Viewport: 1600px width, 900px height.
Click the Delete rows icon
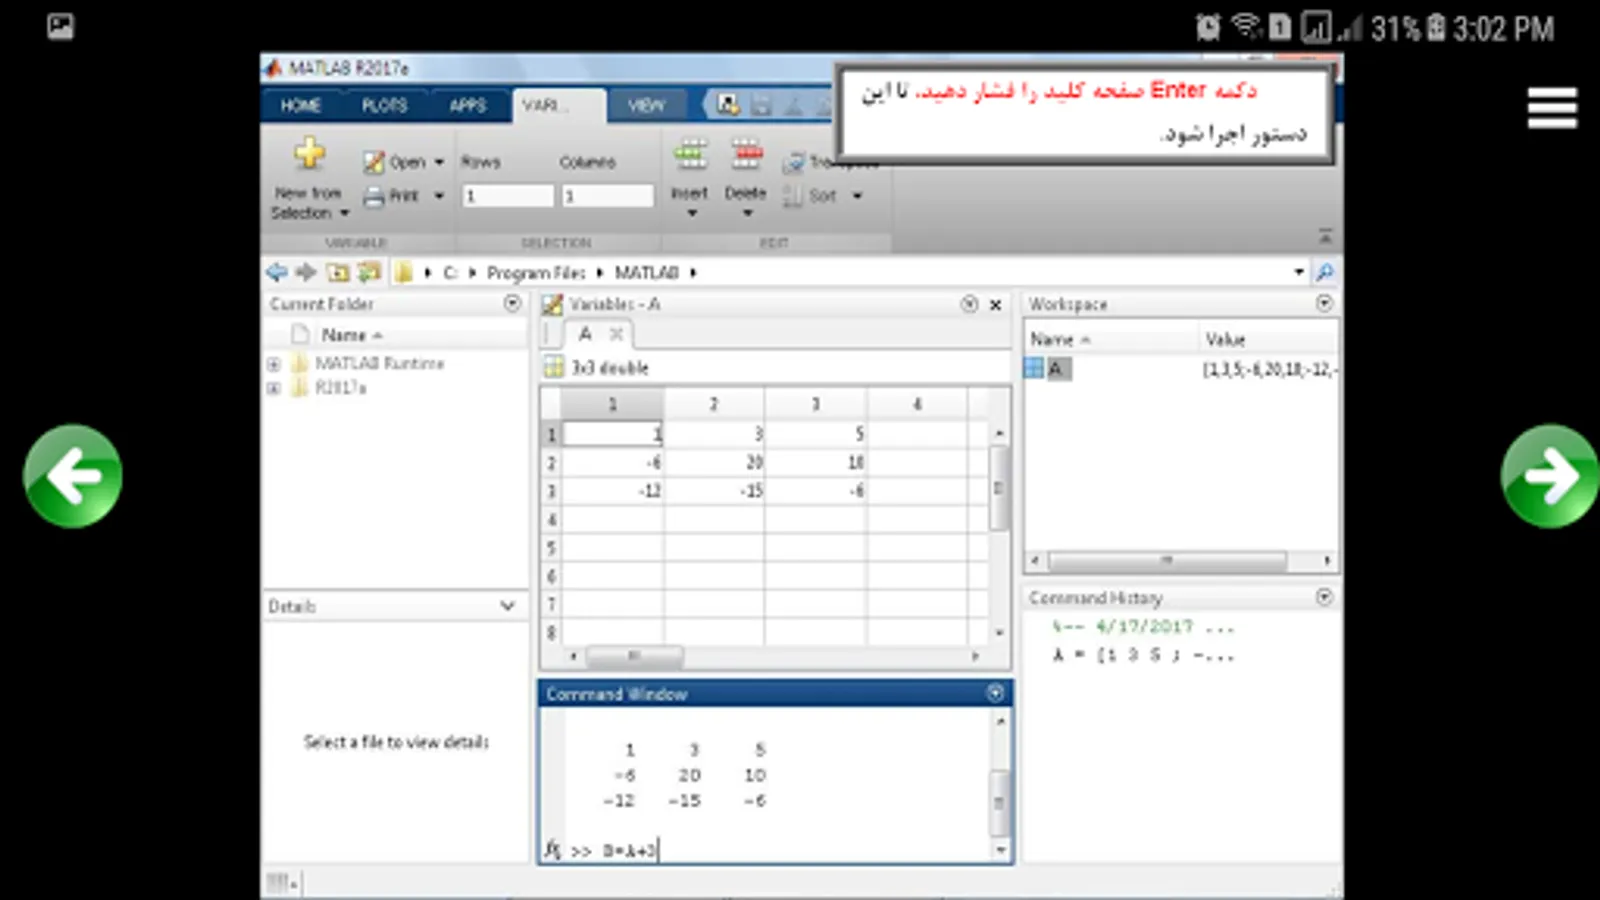[x=746, y=155]
